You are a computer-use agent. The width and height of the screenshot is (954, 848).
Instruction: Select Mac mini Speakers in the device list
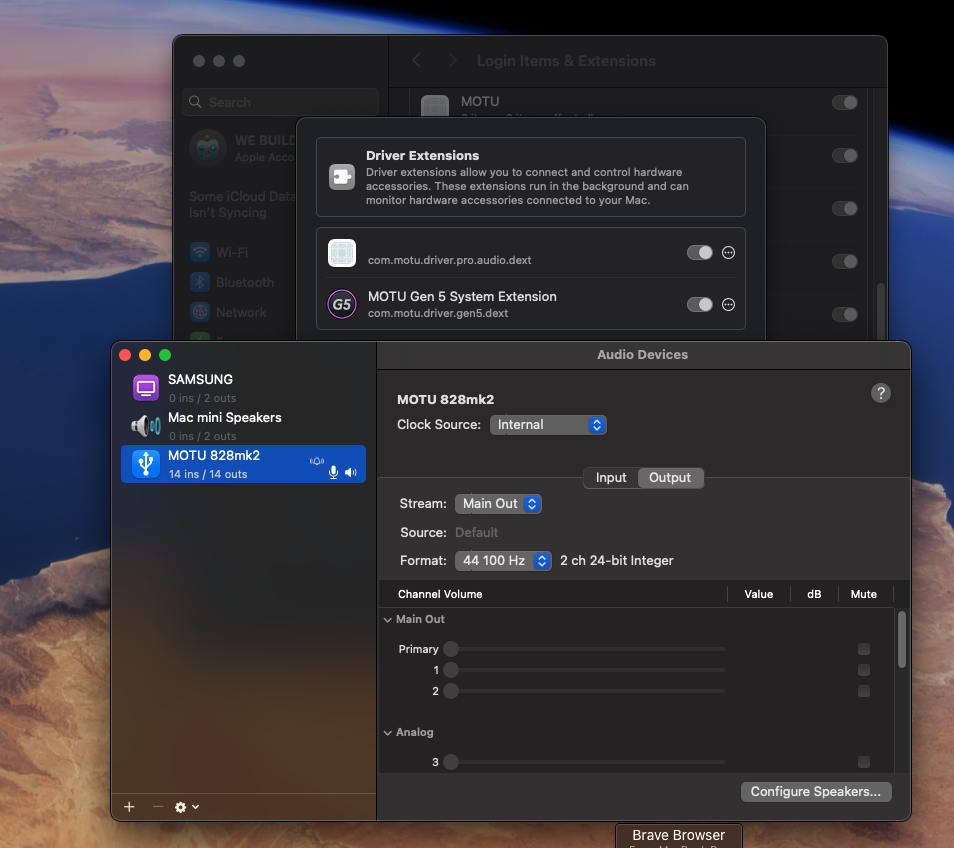click(x=243, y=426)
